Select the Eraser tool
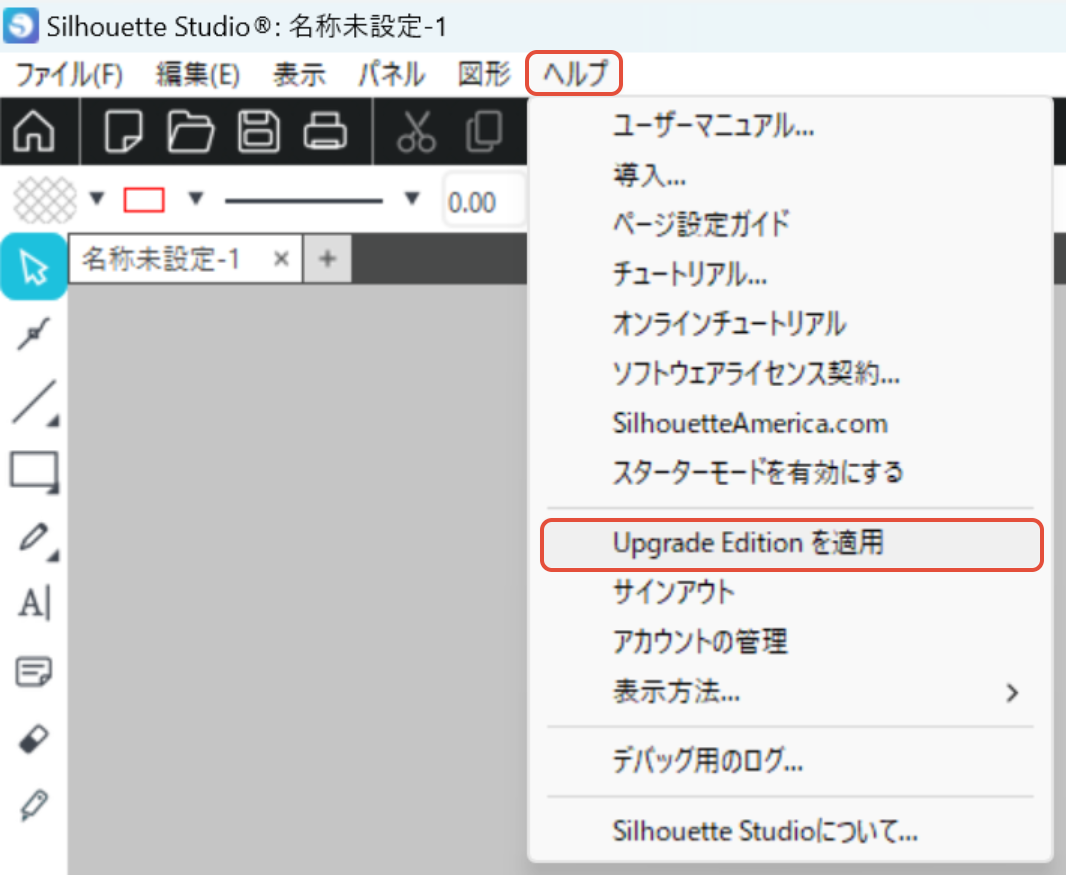The image size is (1066, 875). point(33,739)
